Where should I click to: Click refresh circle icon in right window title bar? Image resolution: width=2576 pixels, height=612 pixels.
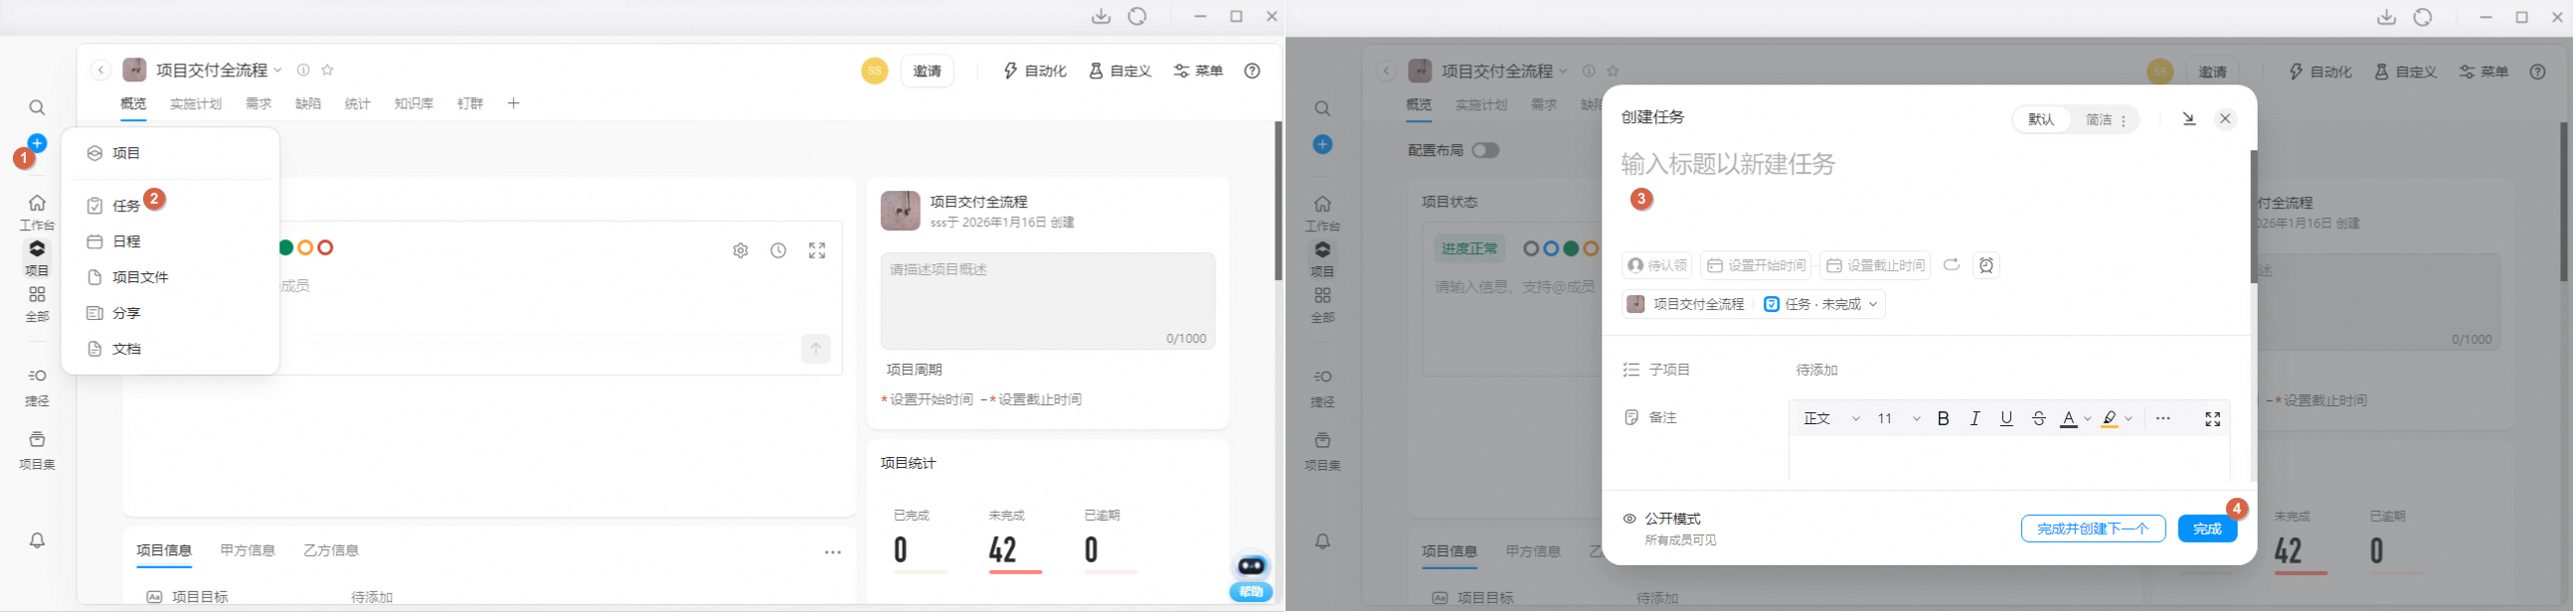point(2422,17)
